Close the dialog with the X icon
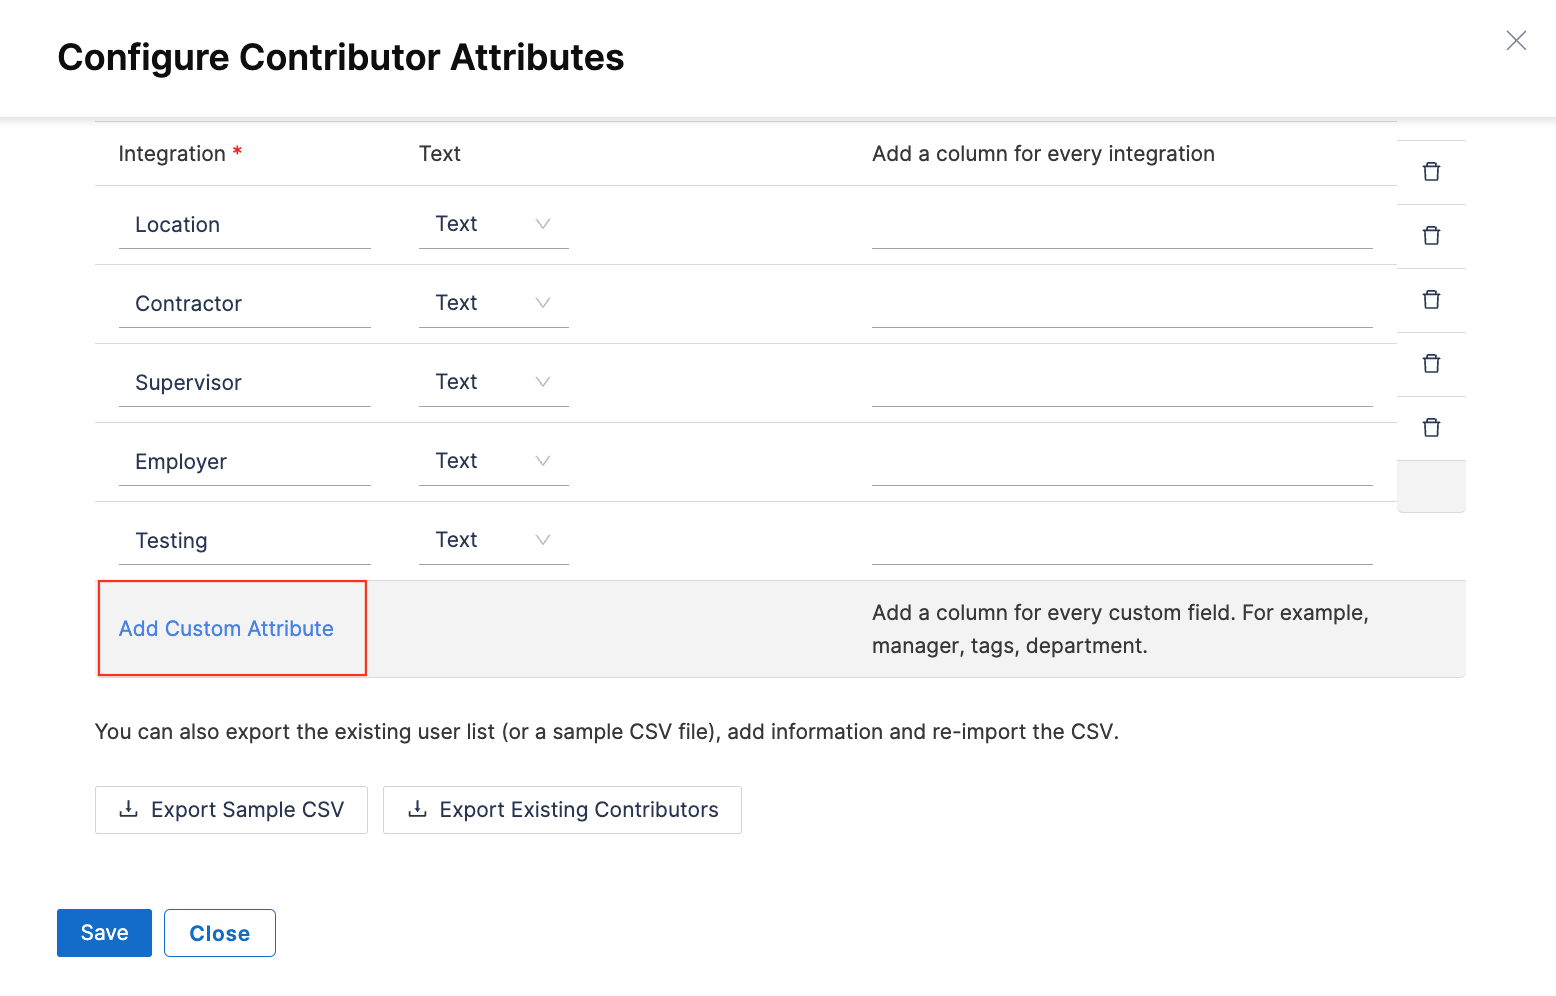The width and height of the screenshot is (1556, 996). click(x=1516, y=40)
